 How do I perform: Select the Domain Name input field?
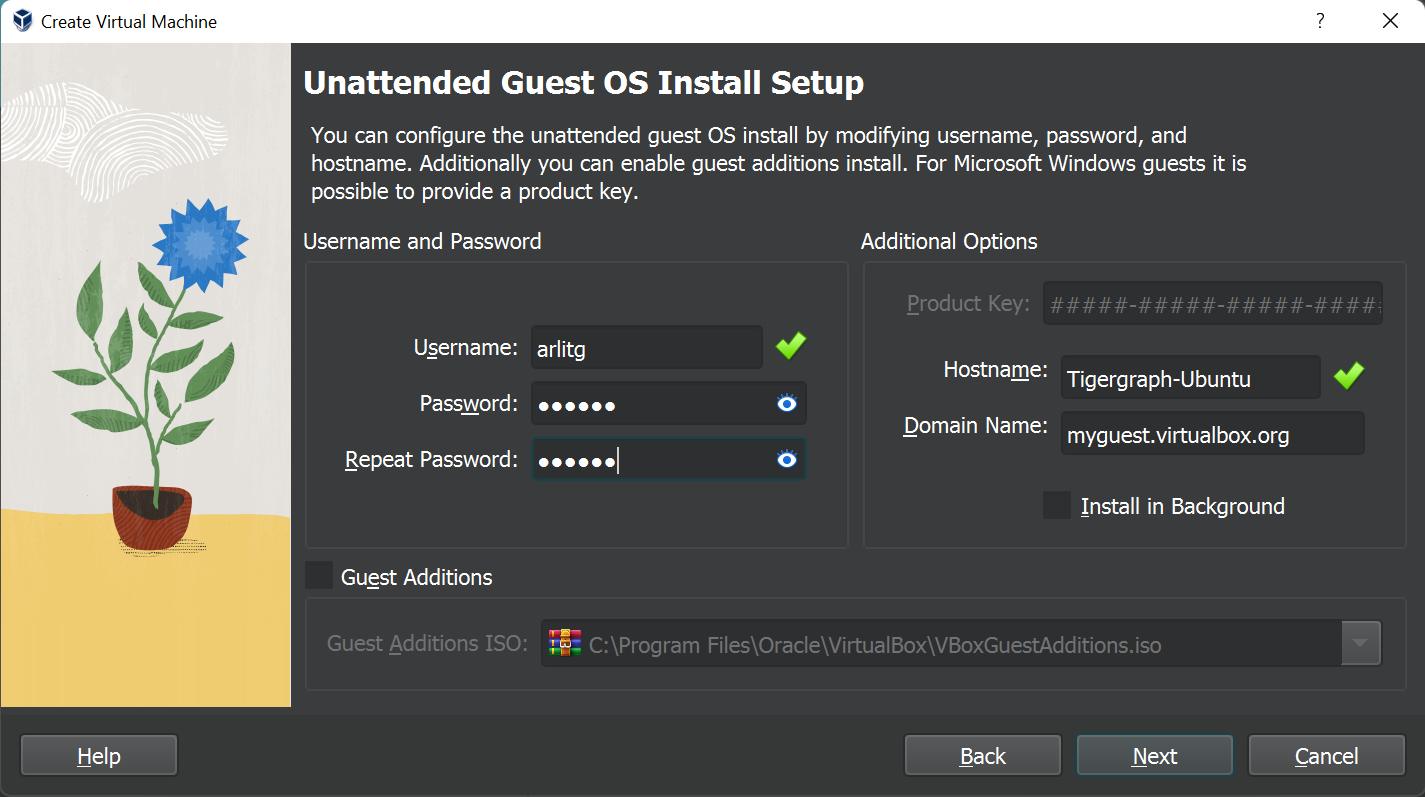point(1213,434)
